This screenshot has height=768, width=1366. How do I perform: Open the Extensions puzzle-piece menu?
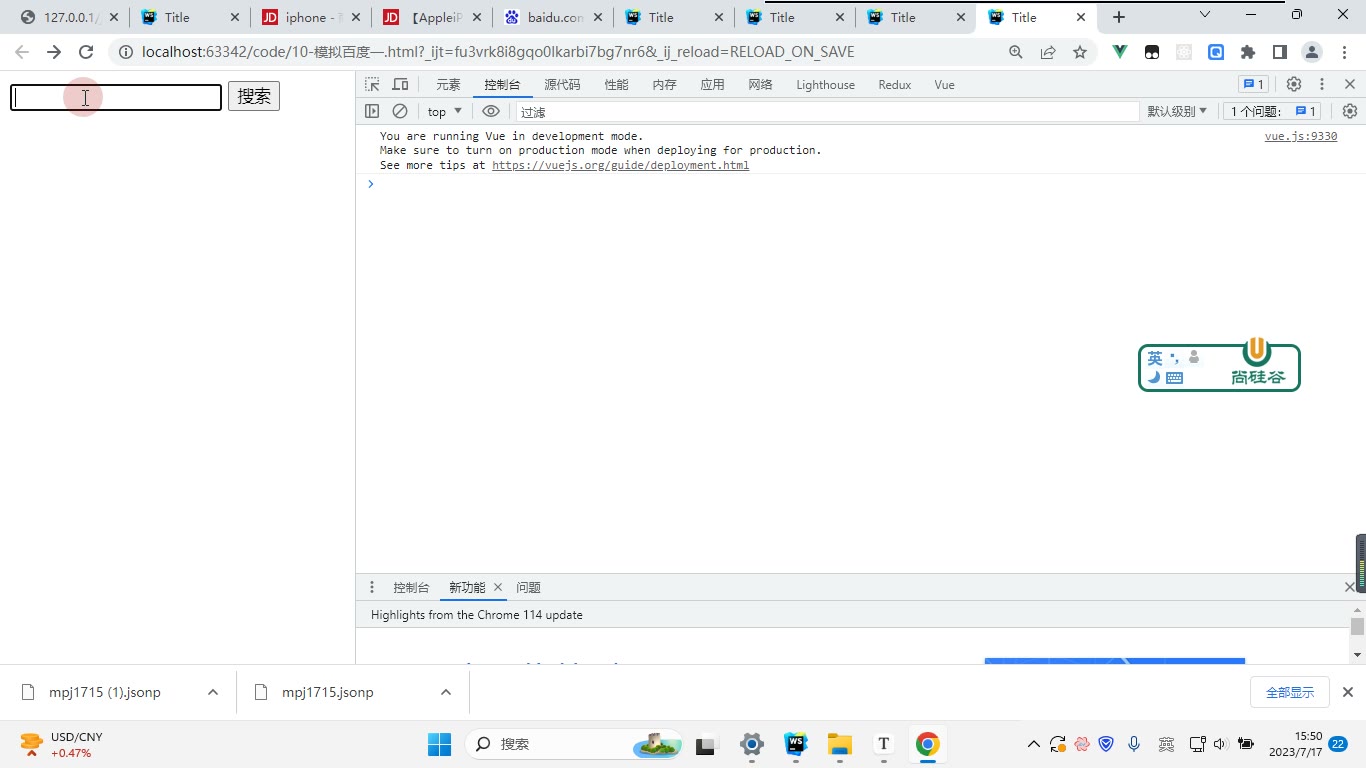1248,52
